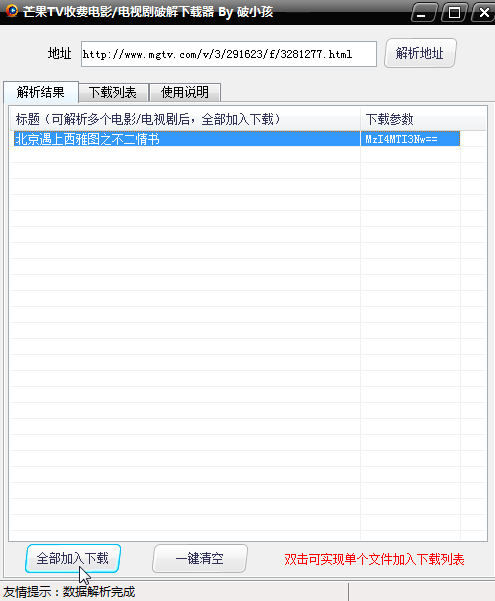Click the red 双击可实现单个文件加入下载列表 hint
This screenshot has height=601, width=495.
click(374, 560)
